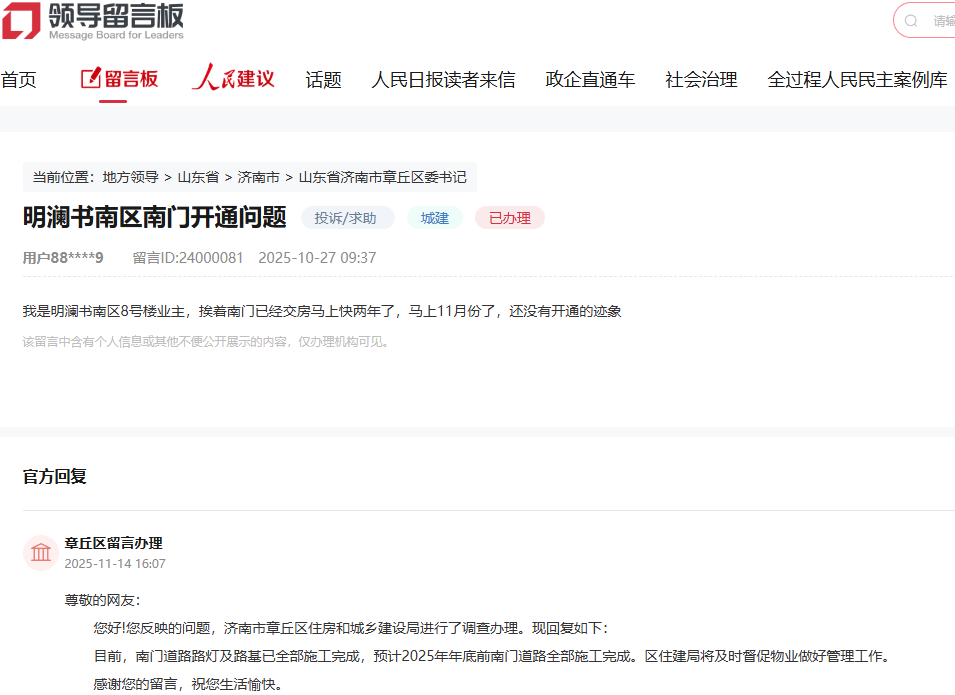Screen dimensions: 955x695
Task: Navigate to 山东省 in breadcrumb
Action: click(198, 177)
